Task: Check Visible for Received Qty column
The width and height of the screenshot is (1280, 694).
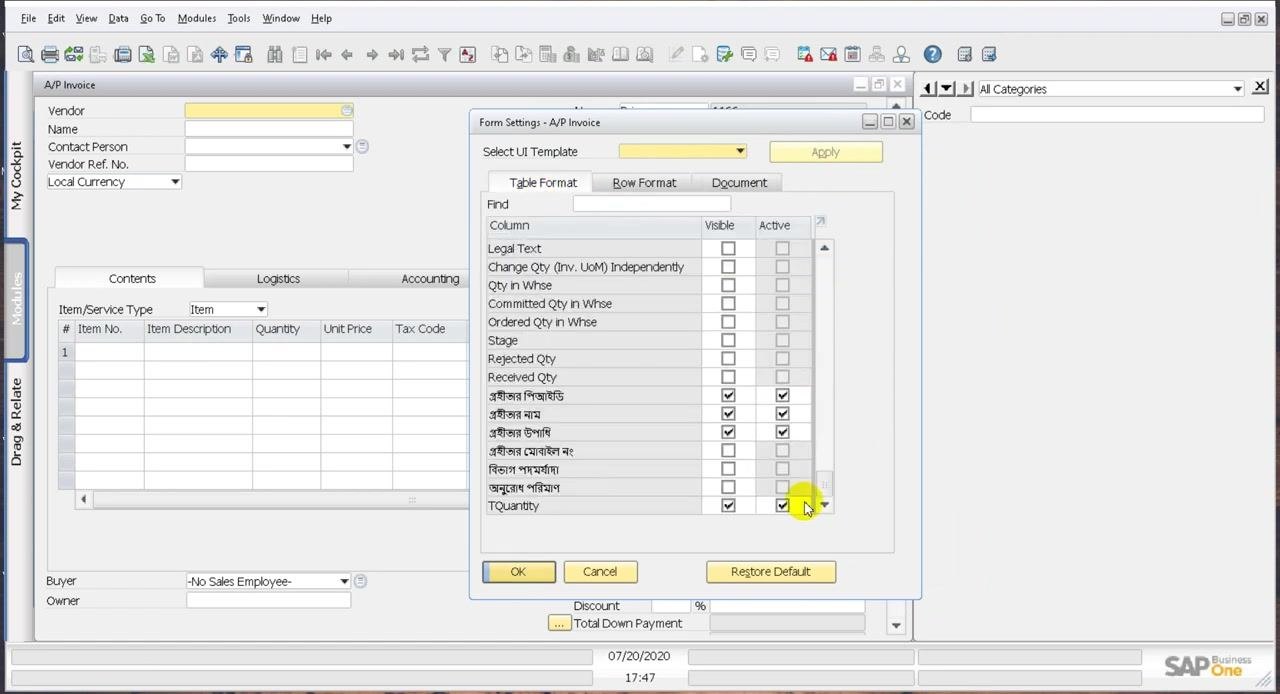Action: click(x=728, y=377)
